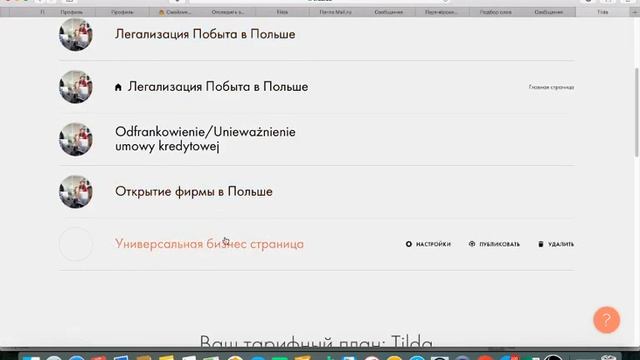Open topmost Легализация Побыта page without home icon
The width and height of the screenshot is (640, 360).
(205, 34)
